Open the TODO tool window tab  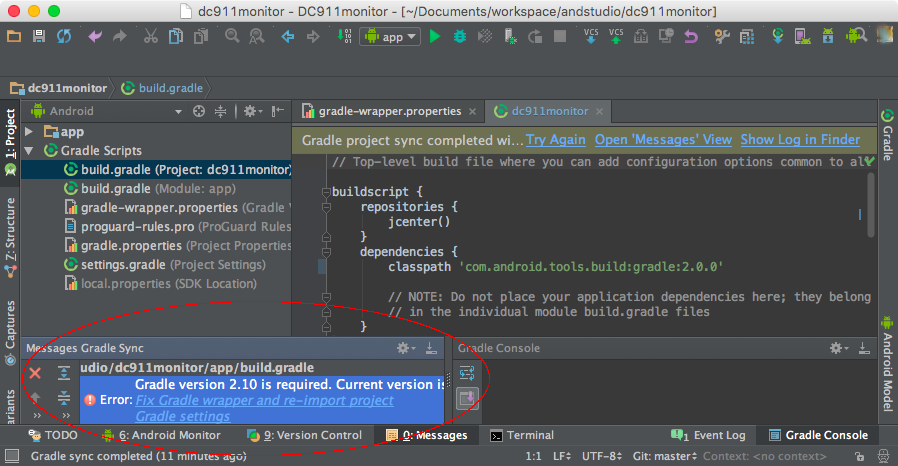pos(53,435)
